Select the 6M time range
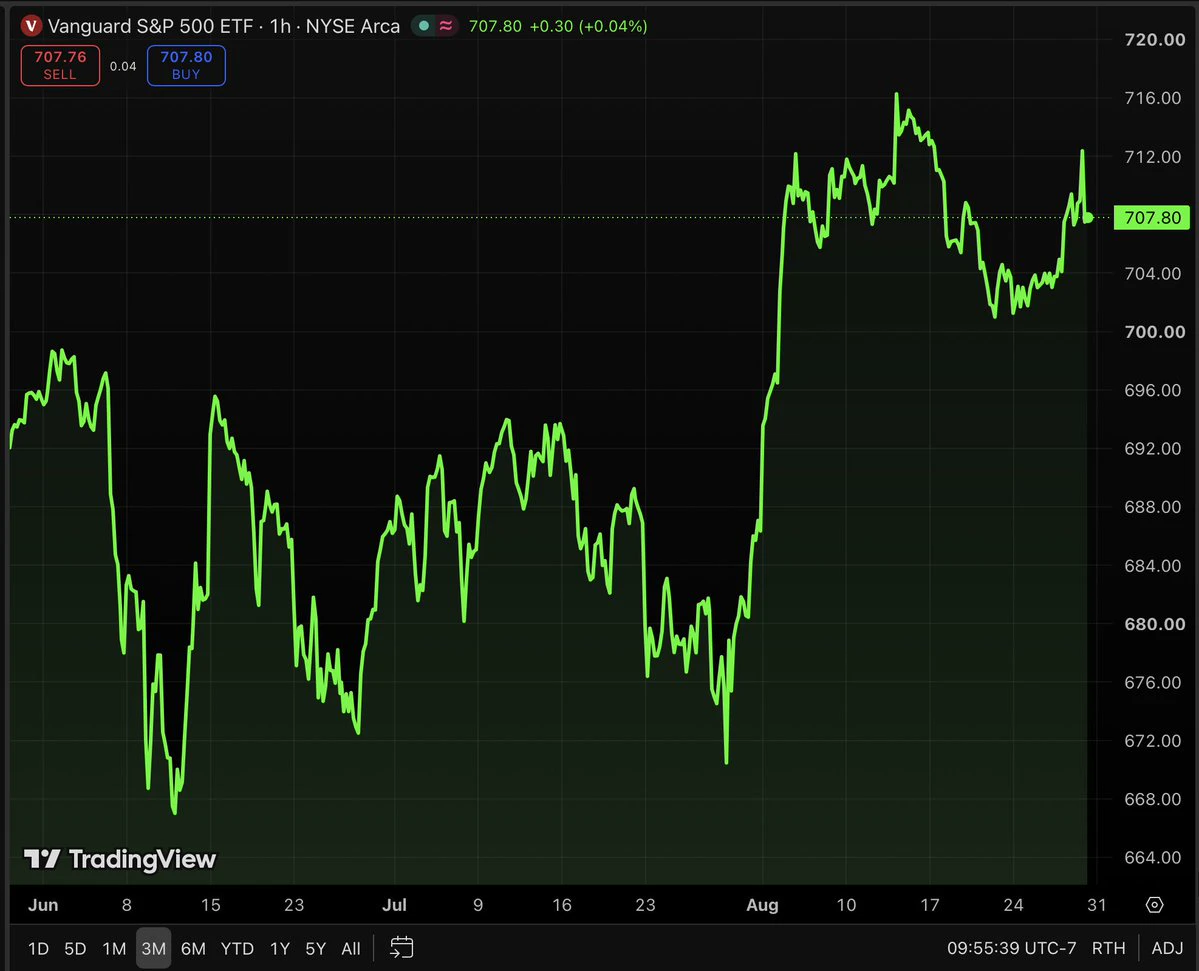1199x971 pixels. click(193, 949)
